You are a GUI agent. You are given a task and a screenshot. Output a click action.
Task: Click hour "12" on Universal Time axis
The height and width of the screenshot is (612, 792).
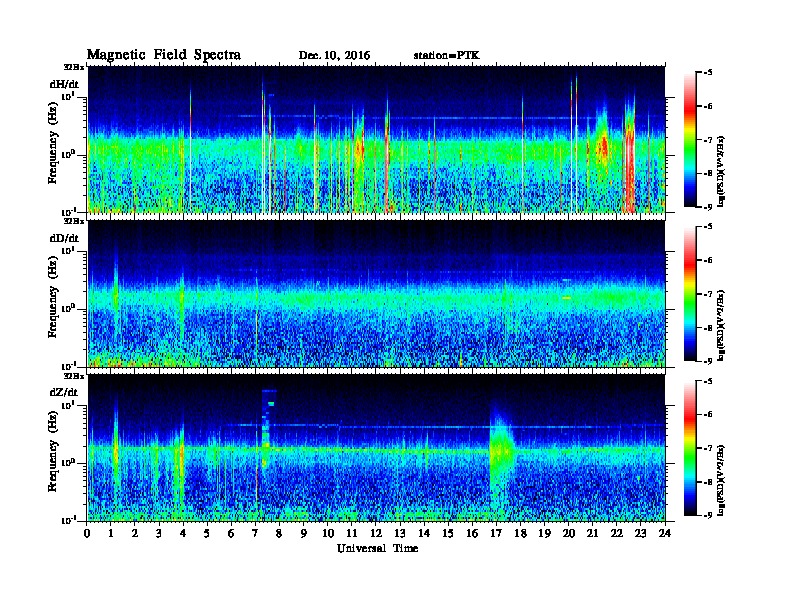pyautogui.click(x=376, y=533)
